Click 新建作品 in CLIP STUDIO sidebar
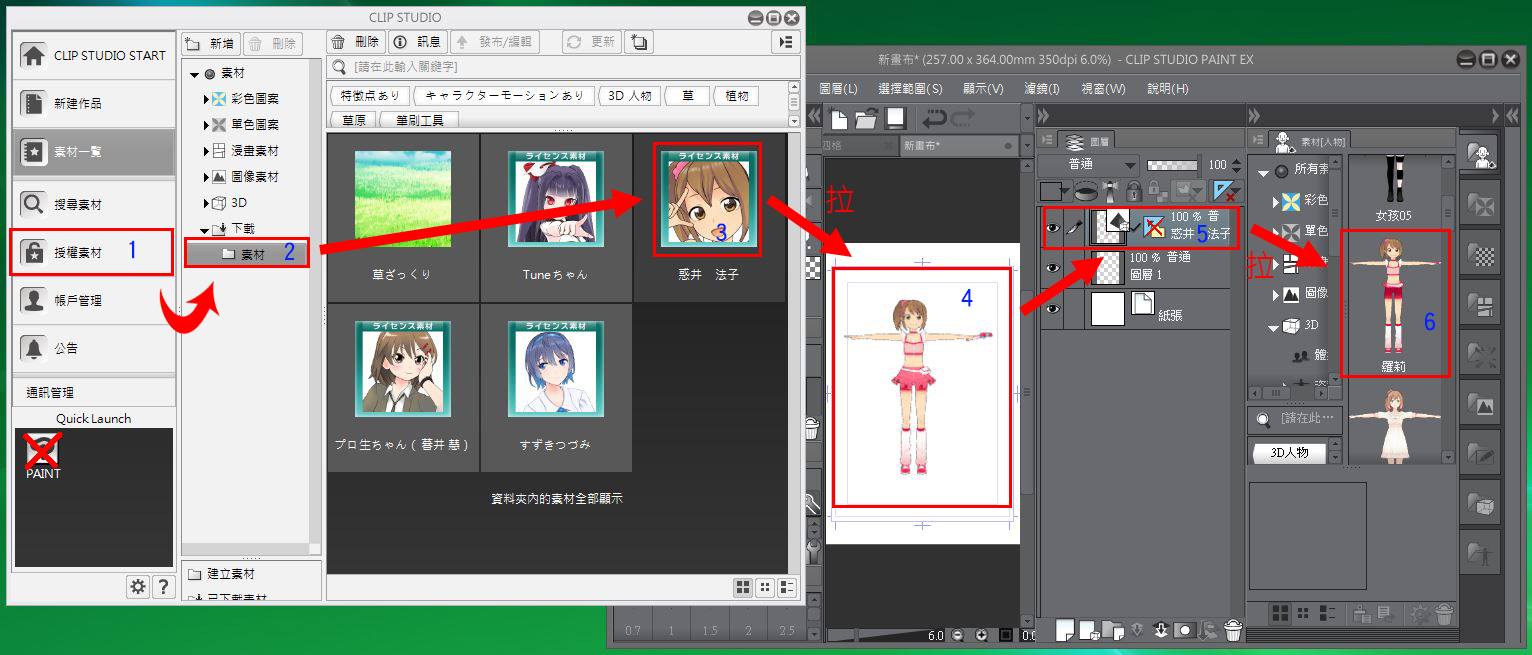 94,103
